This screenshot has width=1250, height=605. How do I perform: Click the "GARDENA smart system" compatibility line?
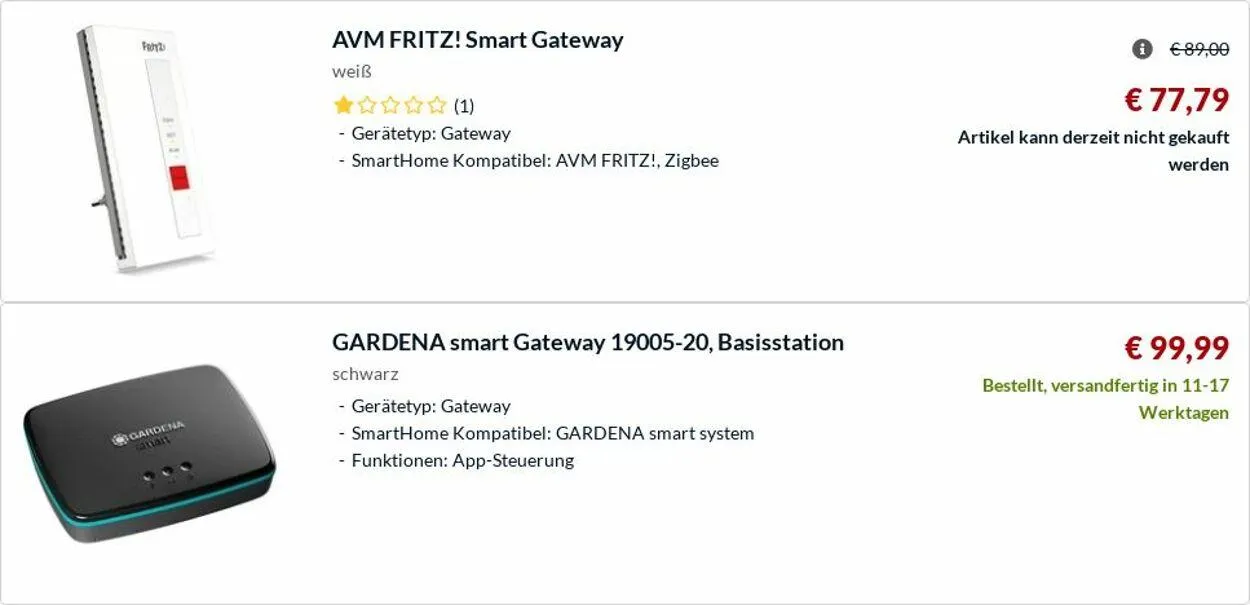552,433
